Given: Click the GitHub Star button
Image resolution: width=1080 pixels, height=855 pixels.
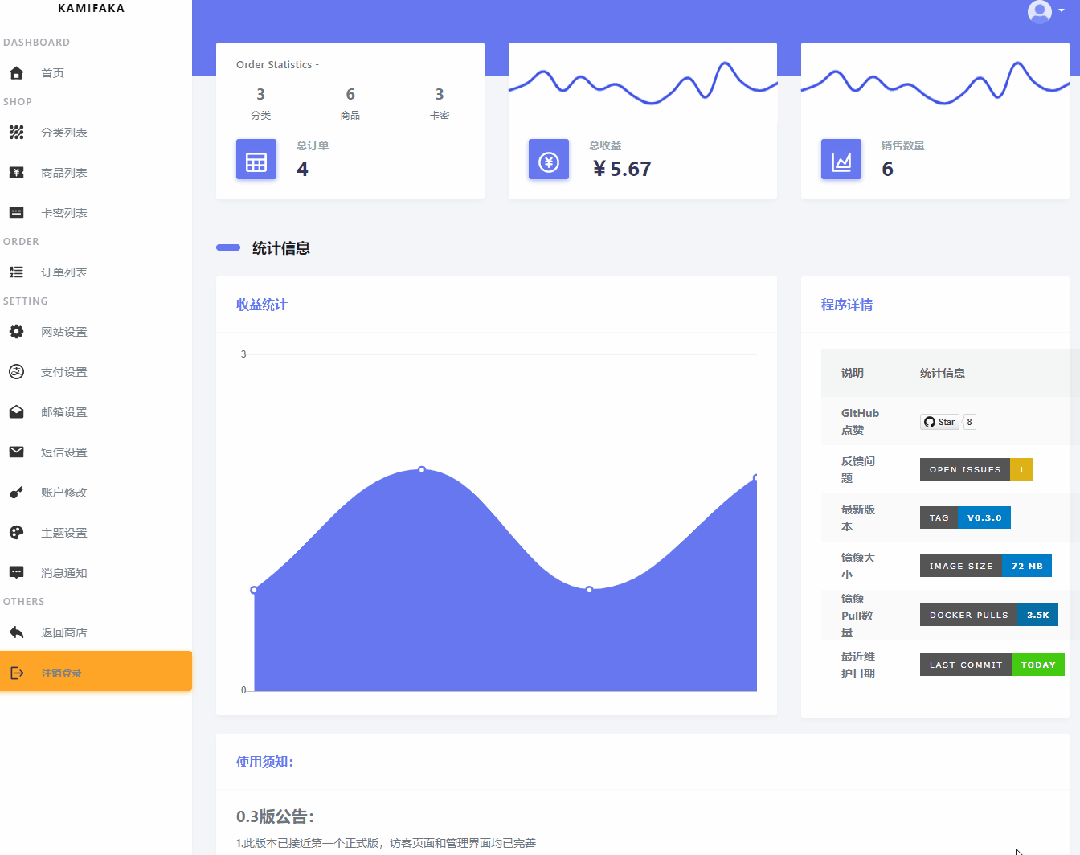Looking at the screenshot, I should point(939,422).
